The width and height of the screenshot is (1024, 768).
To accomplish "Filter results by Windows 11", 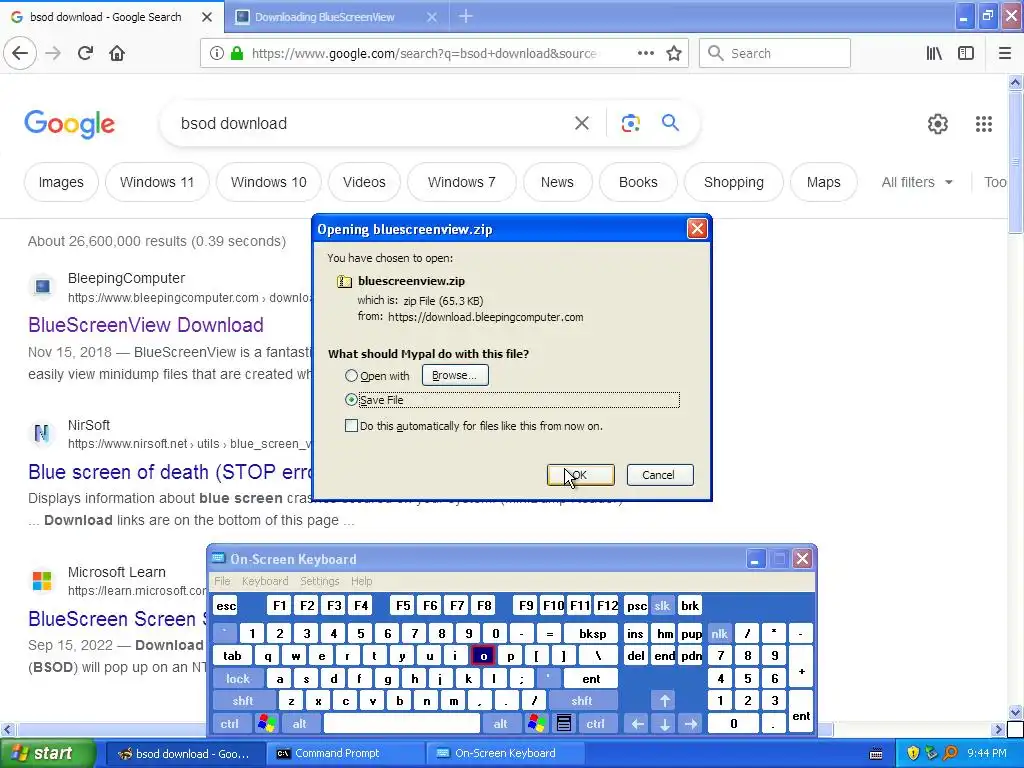I will click(x=157, y=182).
